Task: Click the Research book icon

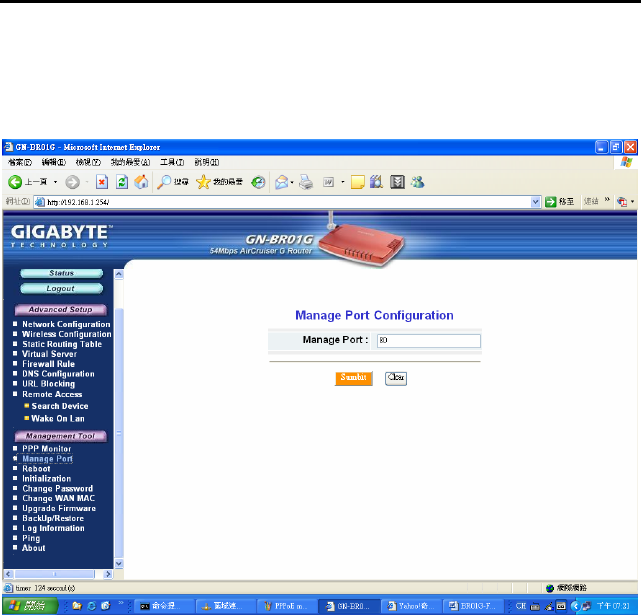Action: tap(377, 182)
